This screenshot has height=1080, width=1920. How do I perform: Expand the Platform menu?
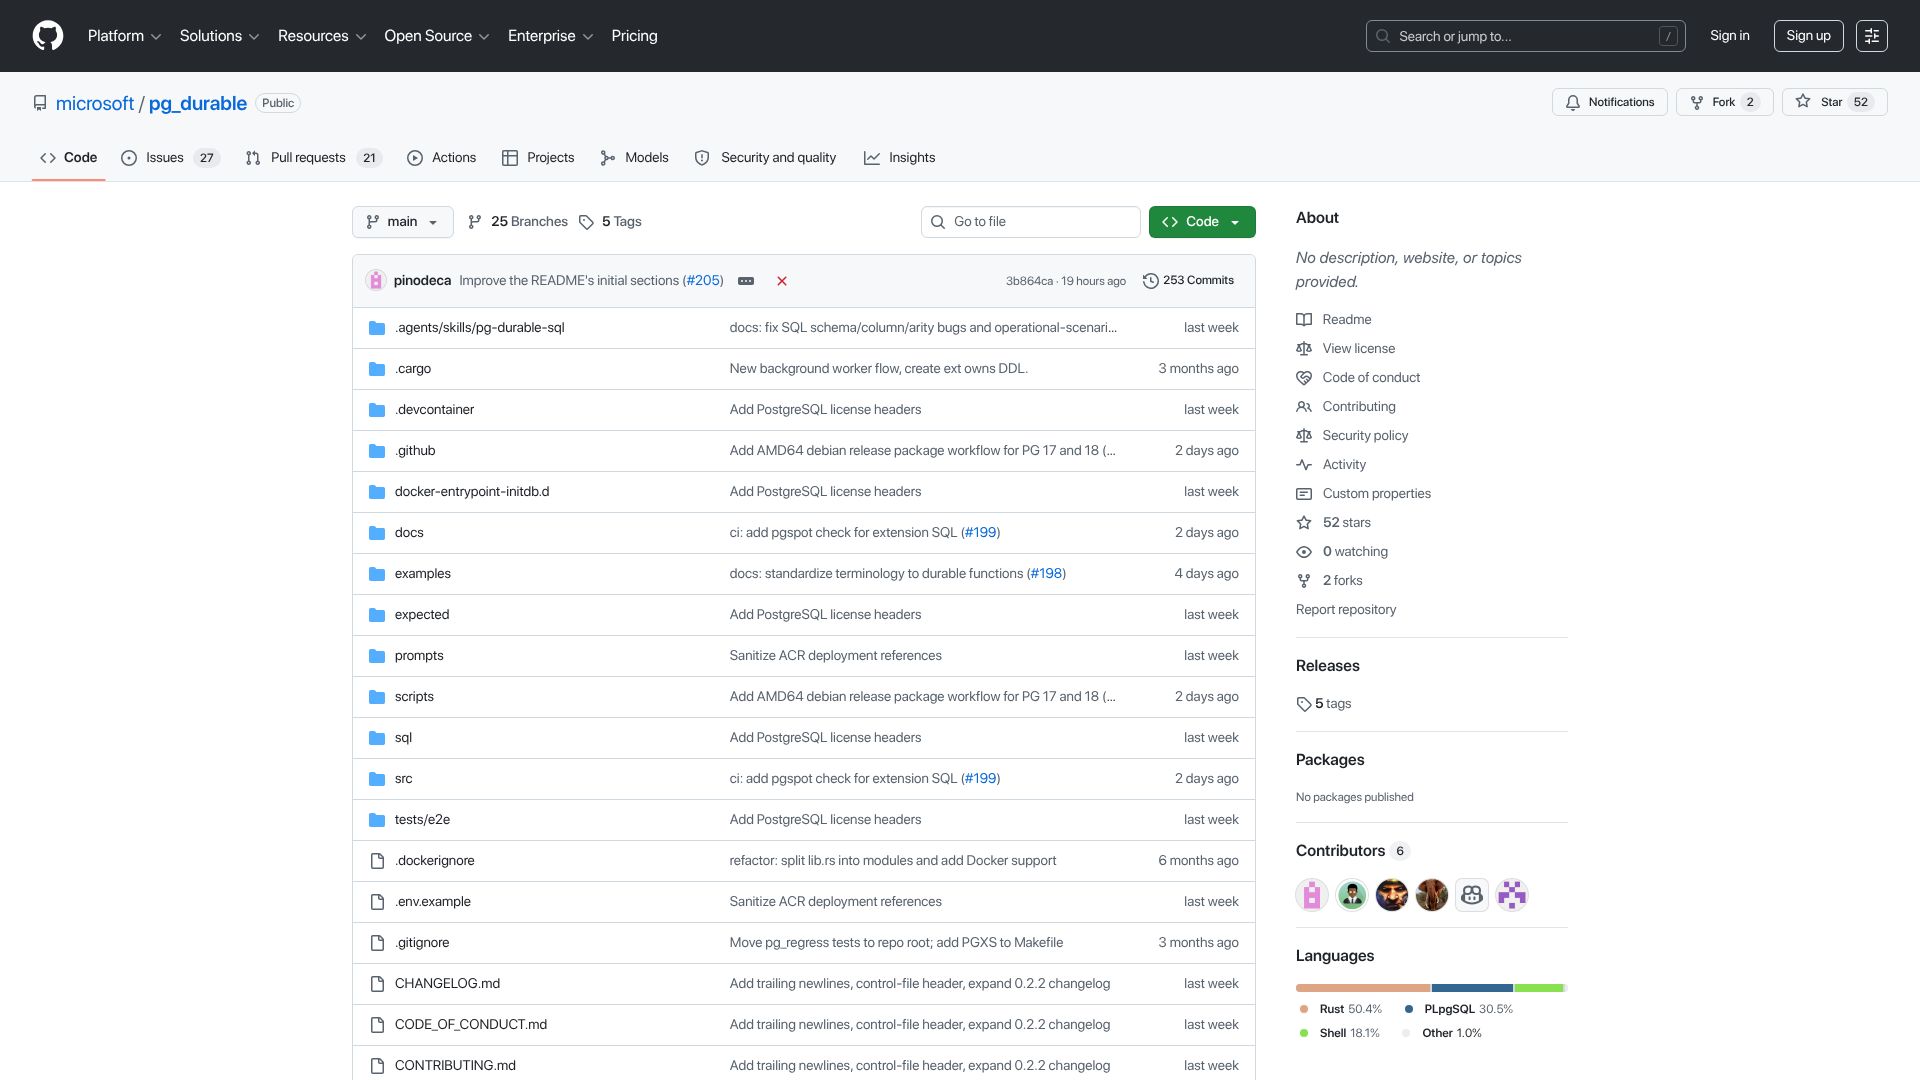click(x=124, y=36)
